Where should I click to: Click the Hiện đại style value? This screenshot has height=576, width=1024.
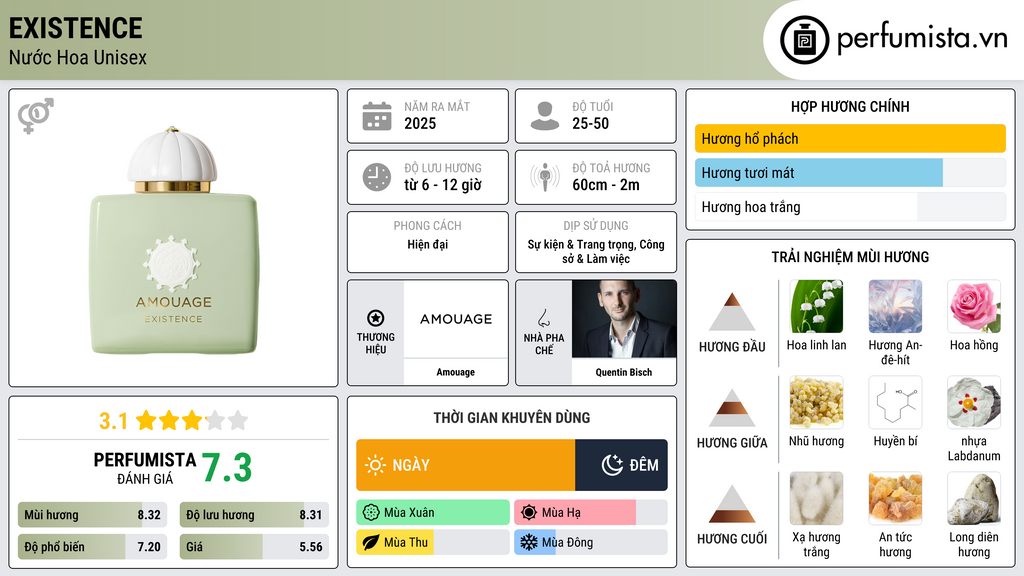[x=428, y=244]
